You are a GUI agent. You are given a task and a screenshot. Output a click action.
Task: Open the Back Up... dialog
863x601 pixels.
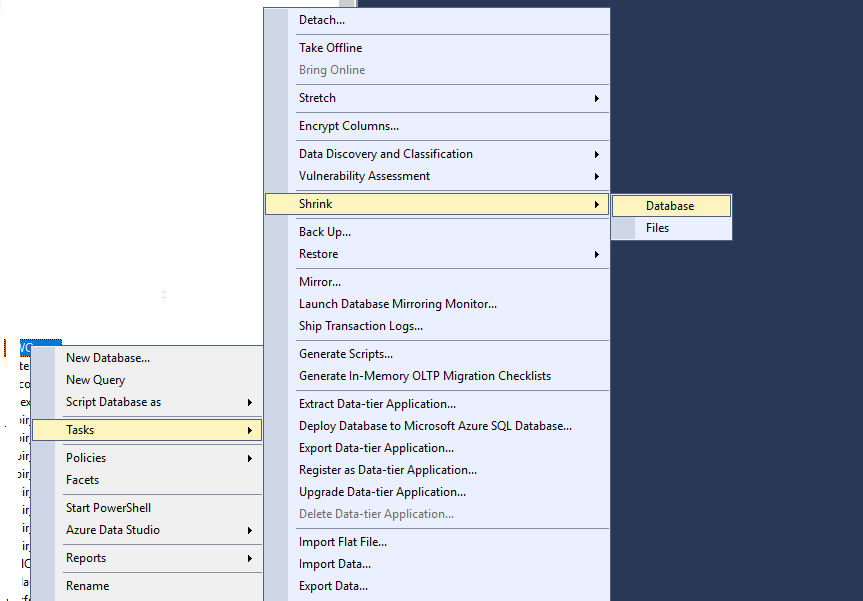(x=325, y=232)
